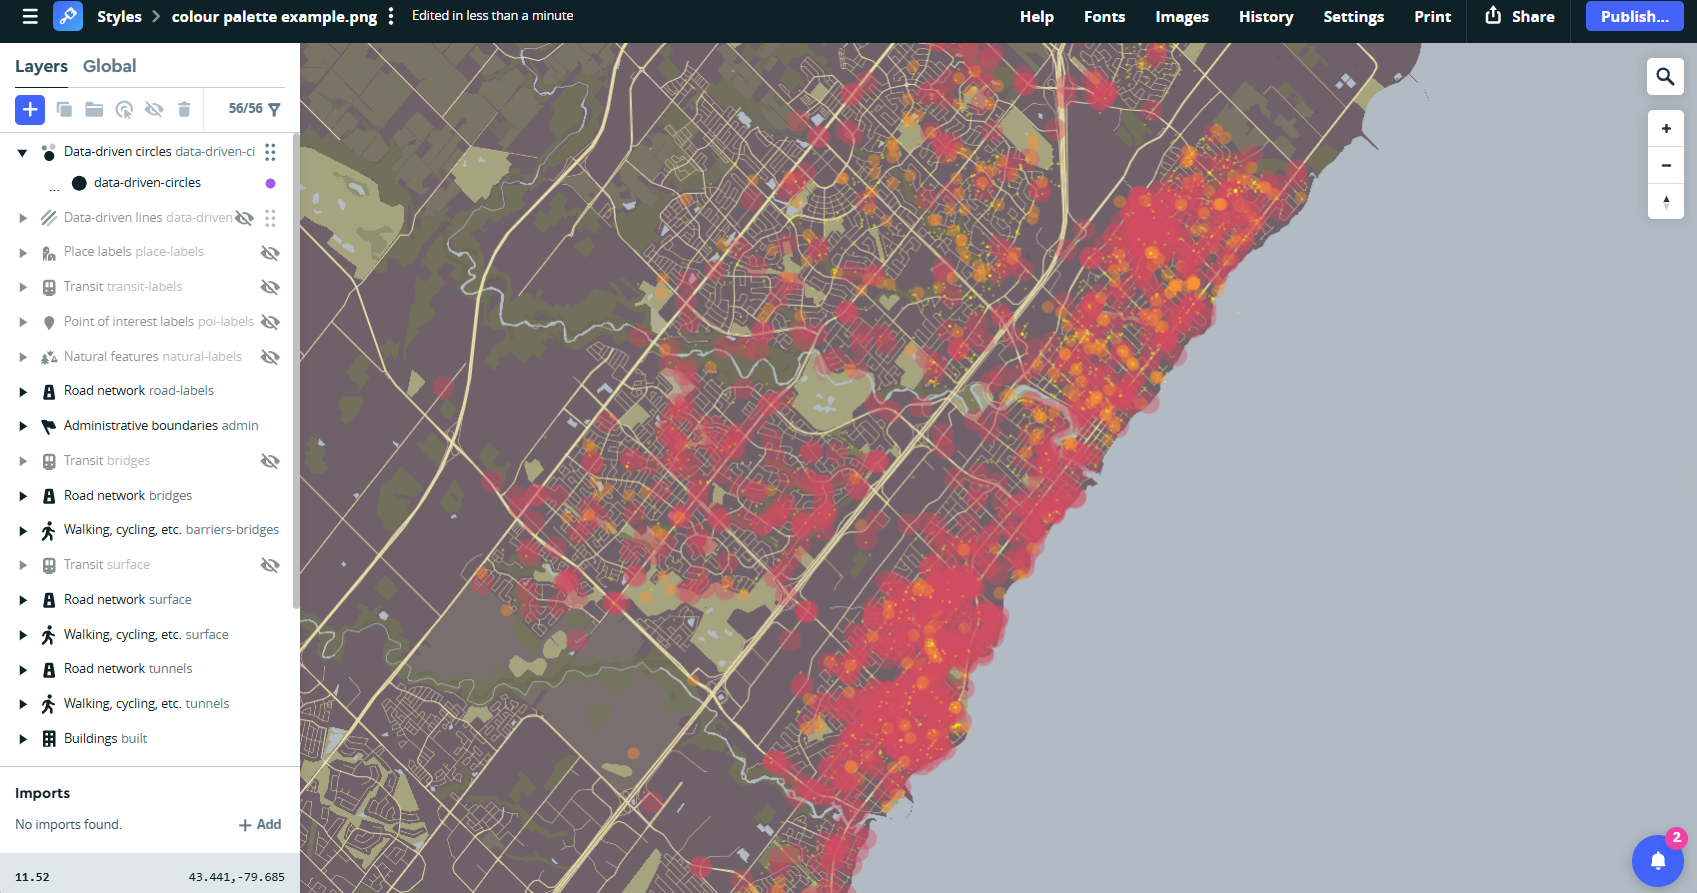Image resolution: width=1697 pixels, height=893 pixels.
Task: Open the layer filter 56/56 funnel
Action: [254, 109]
